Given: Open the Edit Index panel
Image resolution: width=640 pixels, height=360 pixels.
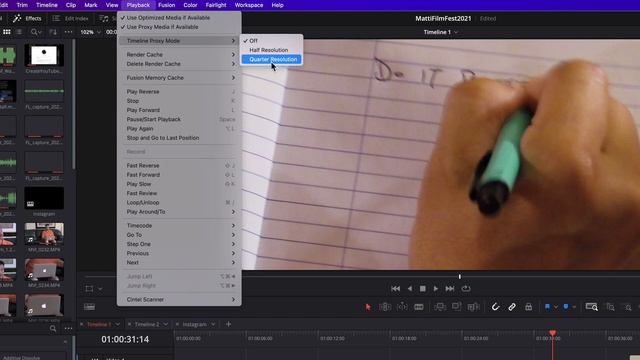Looking at the screenshot, I should coord(71,18).
